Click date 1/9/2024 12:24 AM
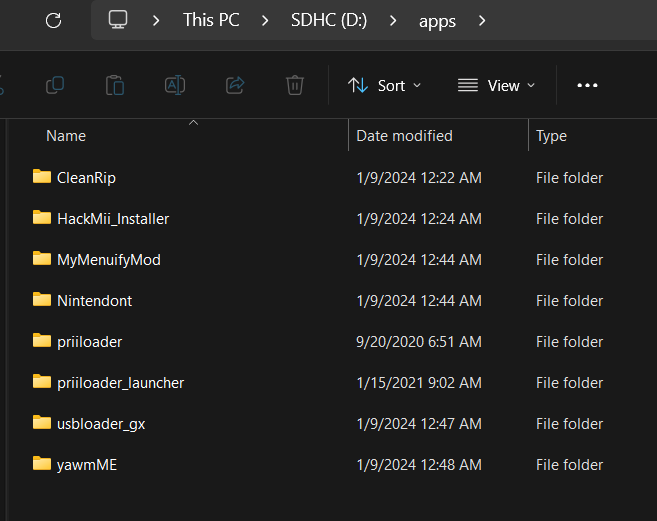Viewport: 657px width, 521px height. [x=419, y=219]
